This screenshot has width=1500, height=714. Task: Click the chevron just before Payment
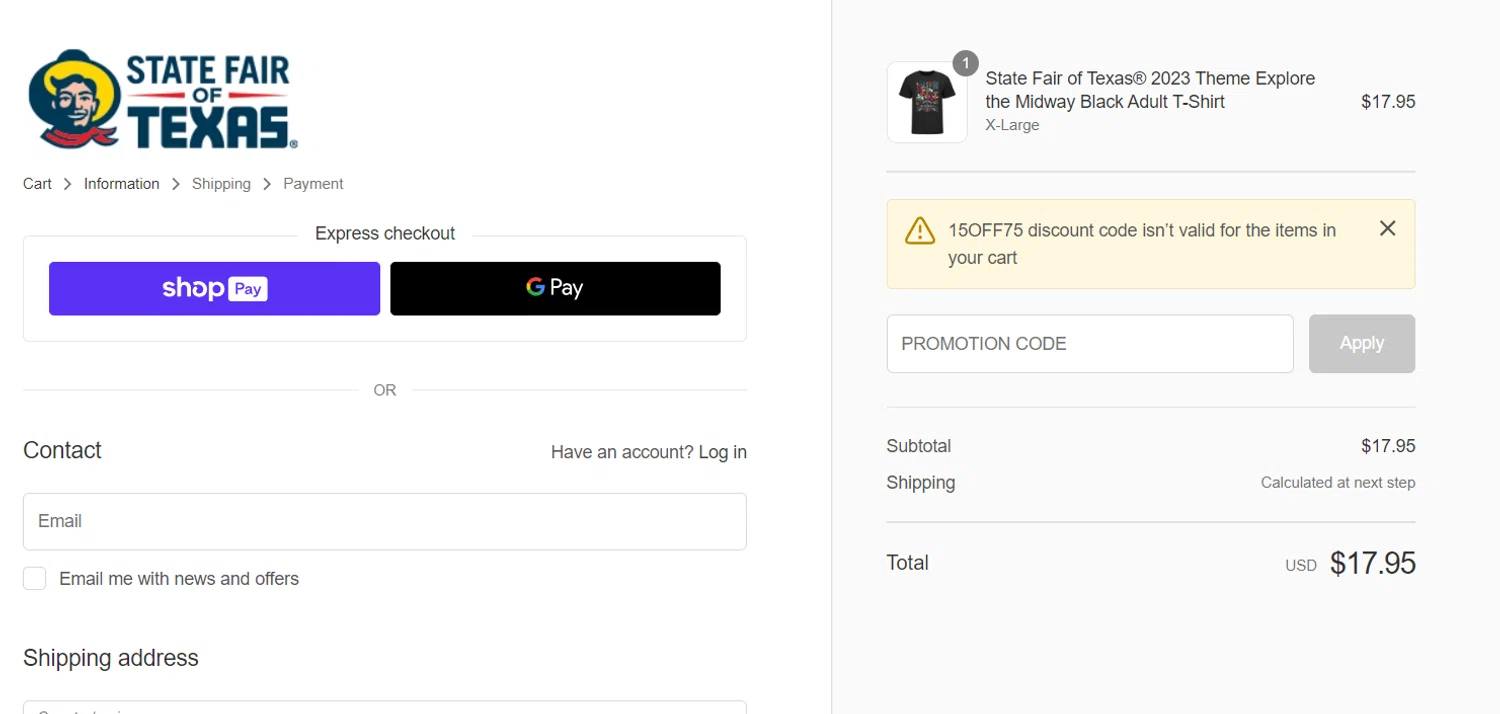click(x=267, y=184)
